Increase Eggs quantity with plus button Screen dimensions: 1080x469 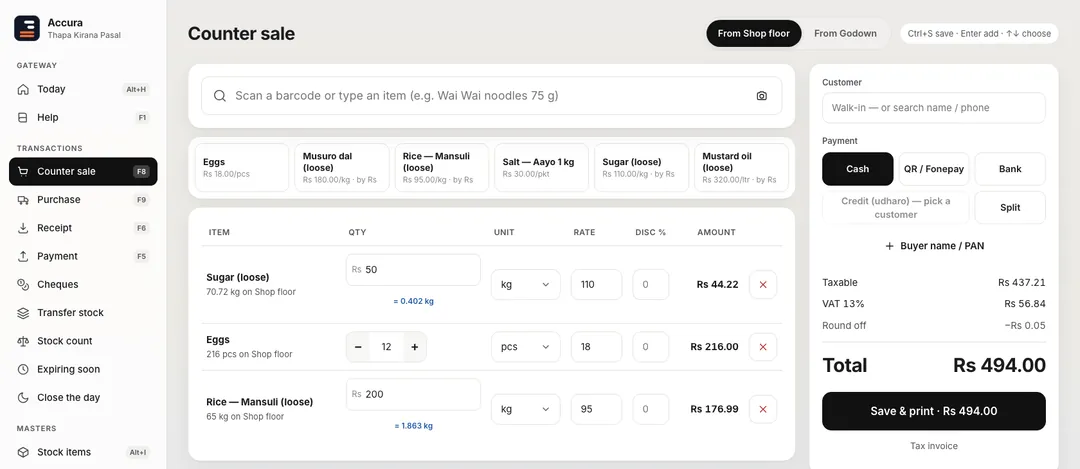point(415,347)
